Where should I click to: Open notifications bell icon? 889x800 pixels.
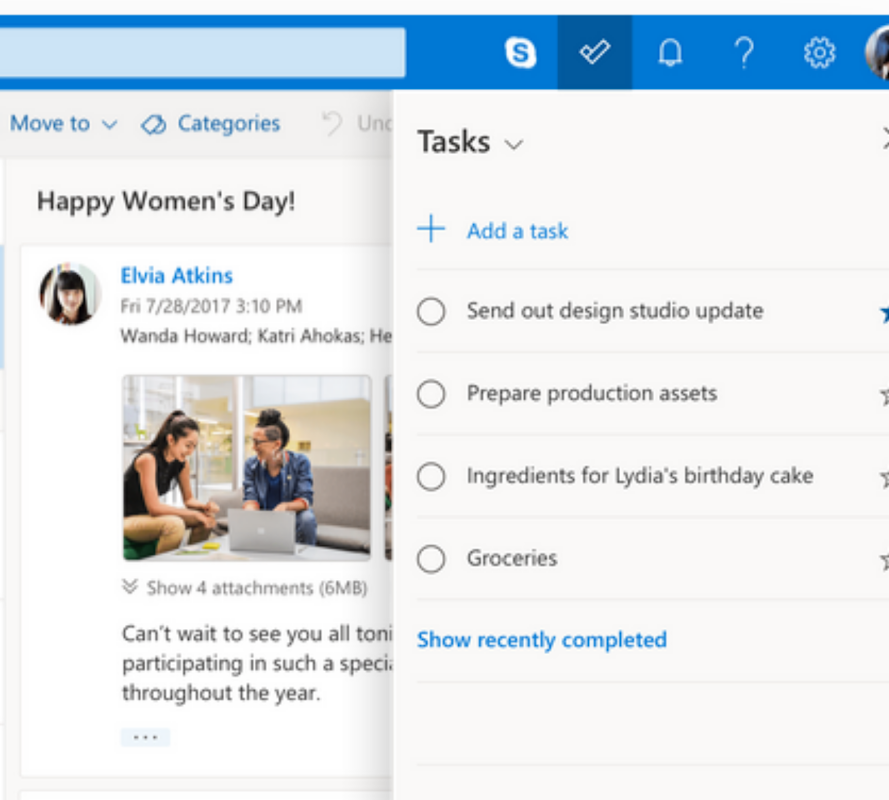coord(669,52)
